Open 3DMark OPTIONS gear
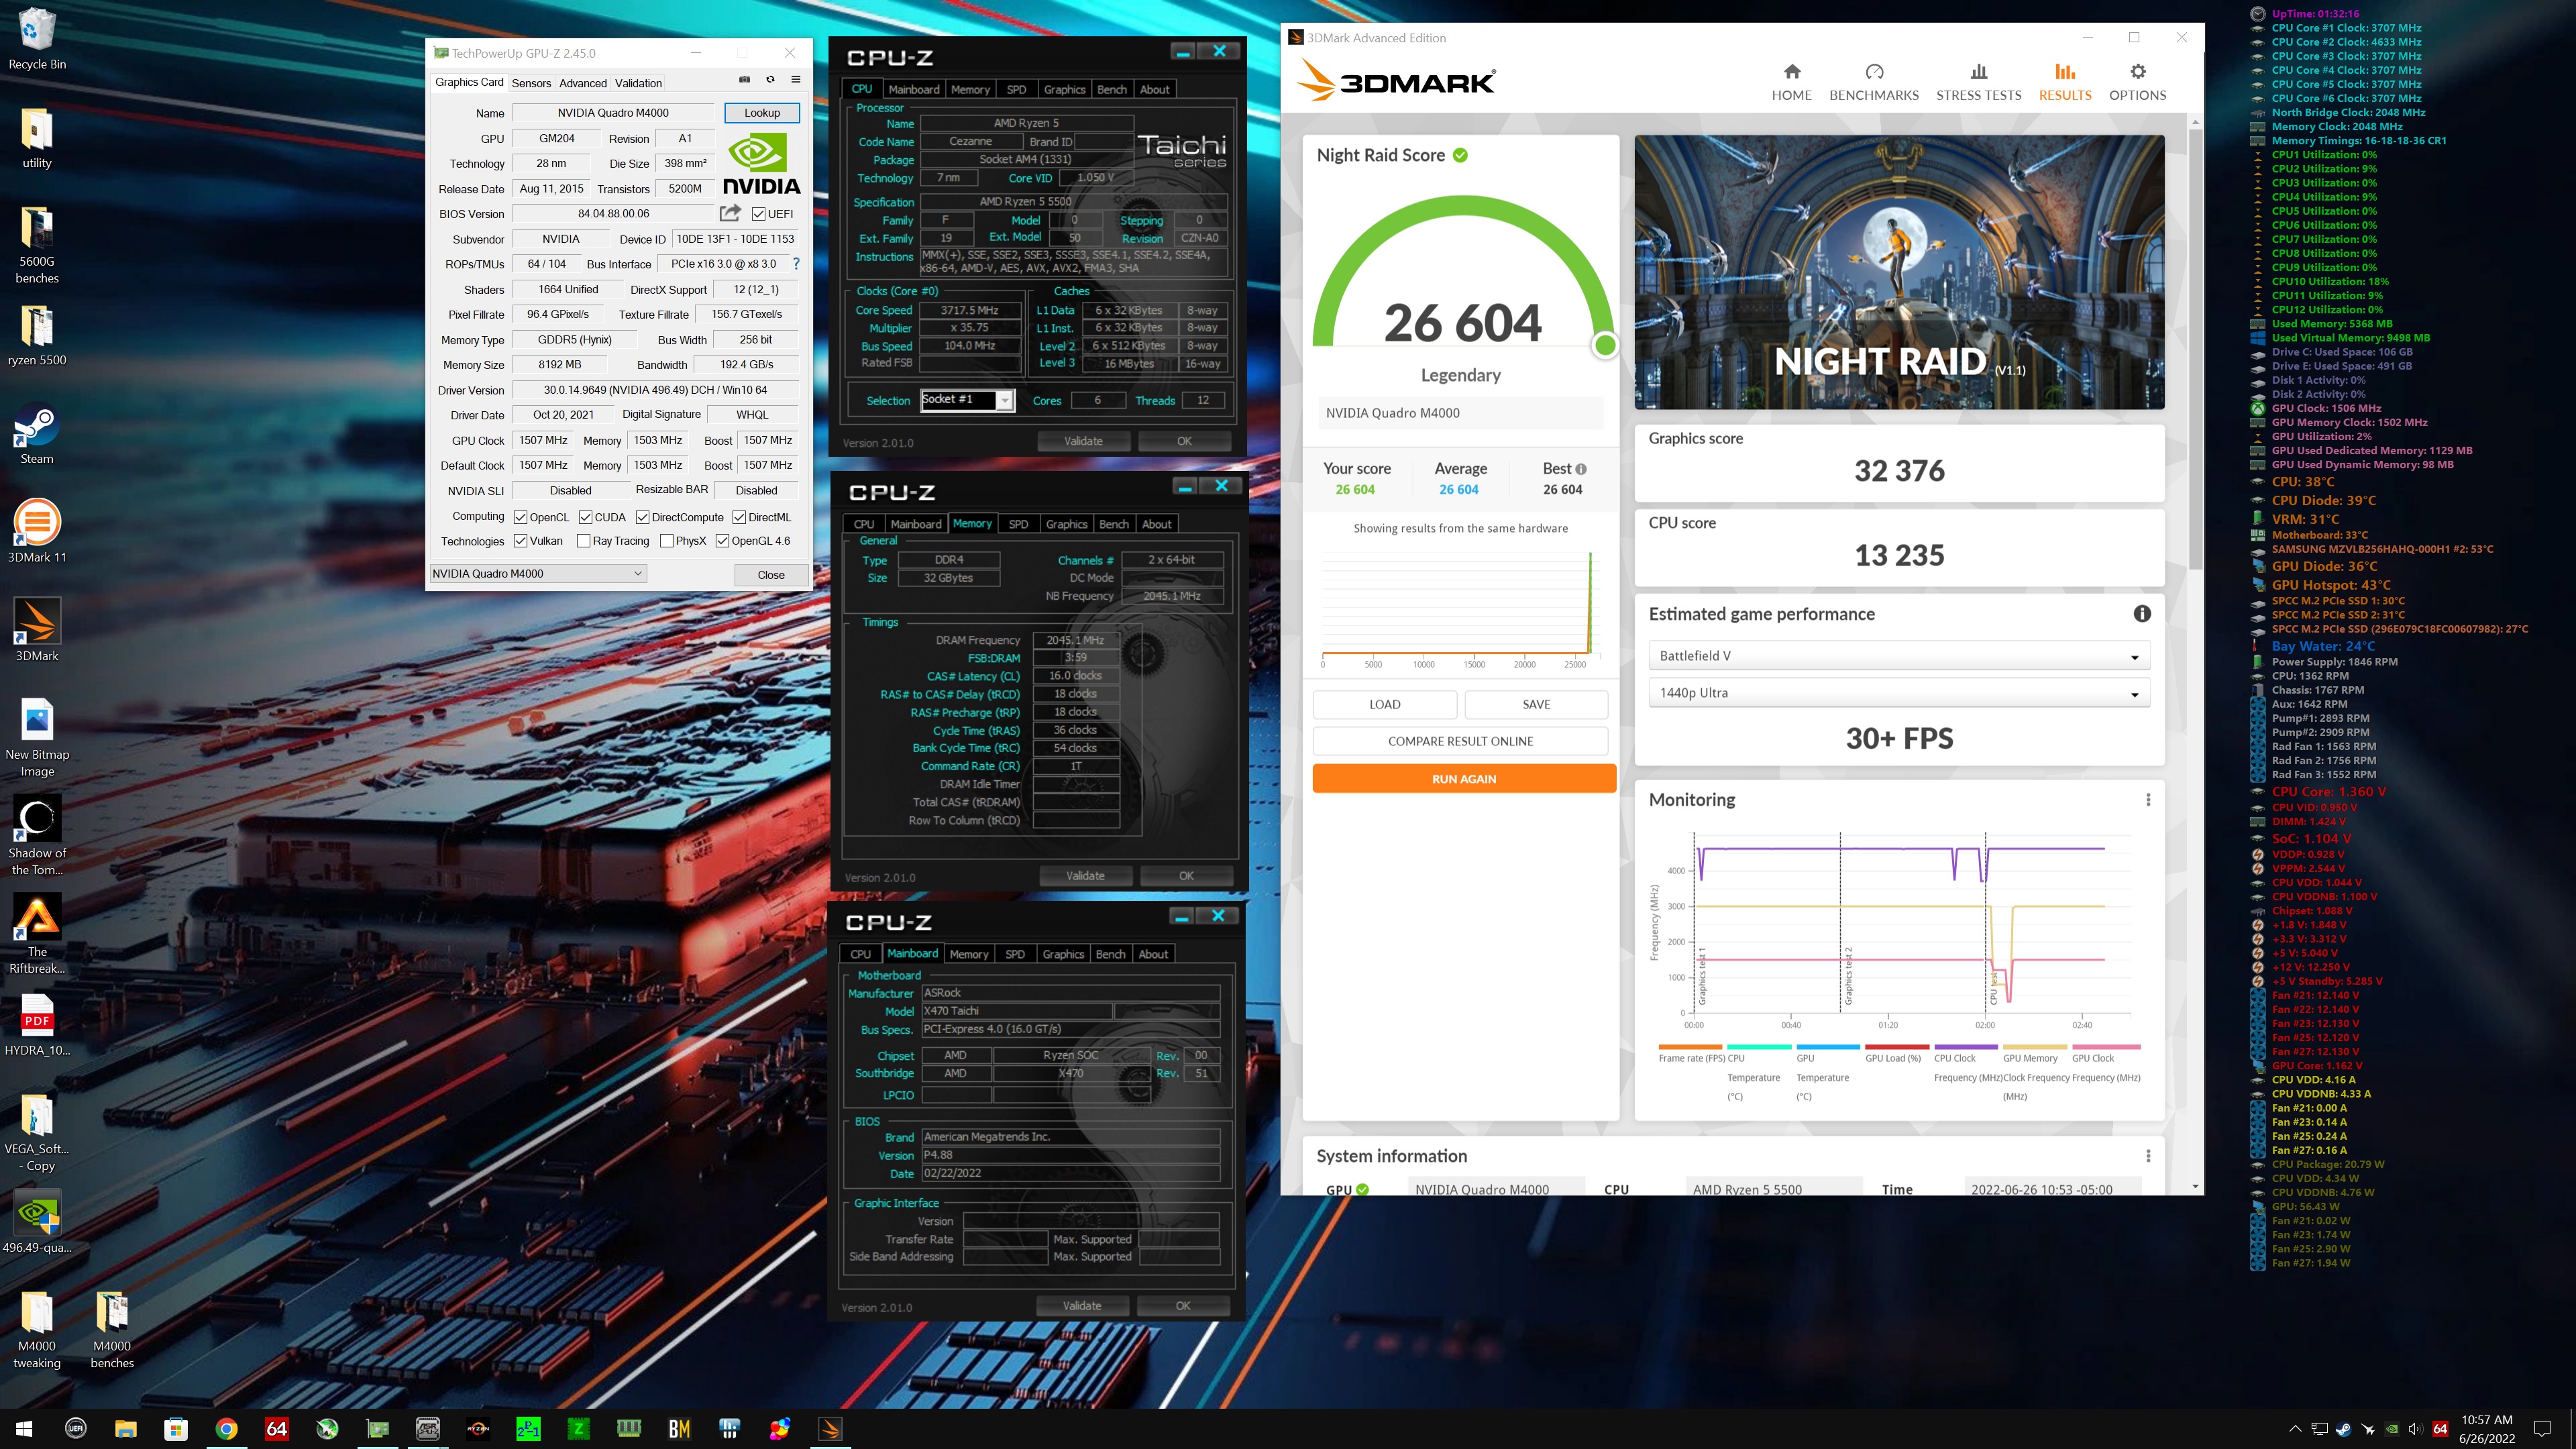This screenshot has height=1449, width=2576. click(2137, 82)
